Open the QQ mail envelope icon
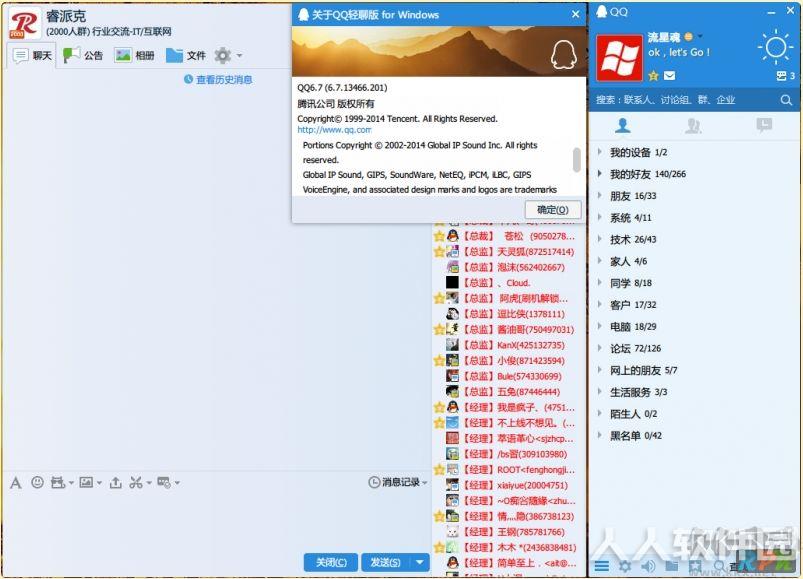803x579 pixels. pyautogui.click(x=669, y=76)
